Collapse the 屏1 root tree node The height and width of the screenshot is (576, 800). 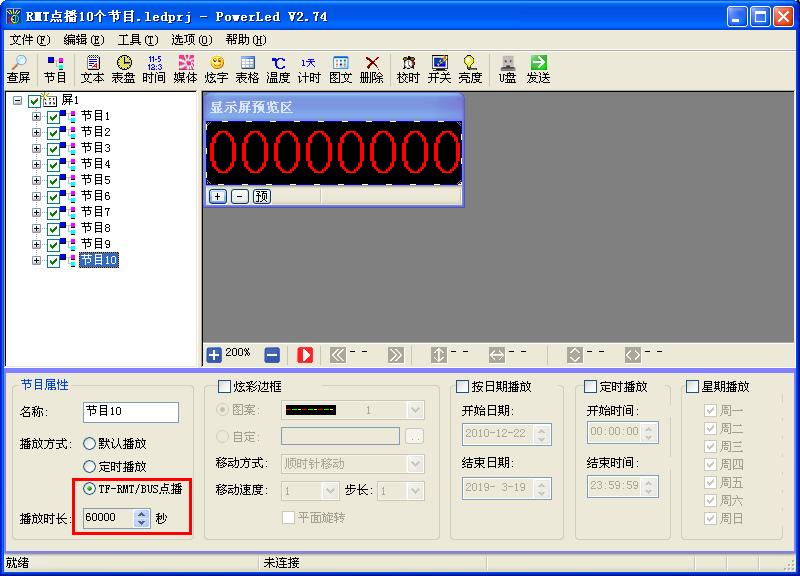[18, 101]
